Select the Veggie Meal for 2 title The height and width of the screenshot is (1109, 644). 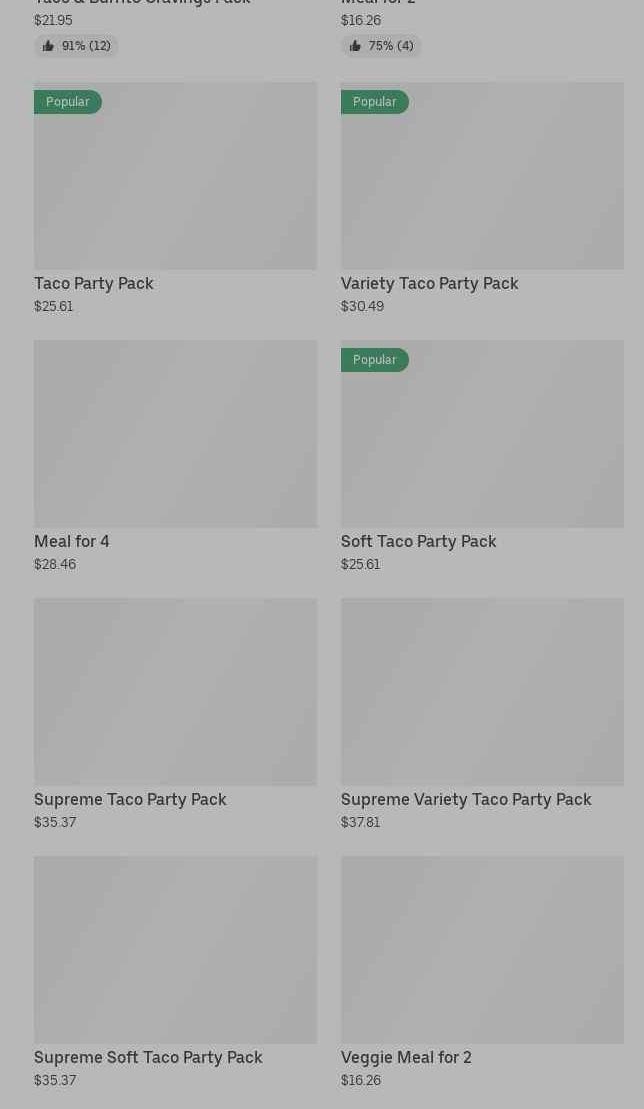tap(406, 1058)
